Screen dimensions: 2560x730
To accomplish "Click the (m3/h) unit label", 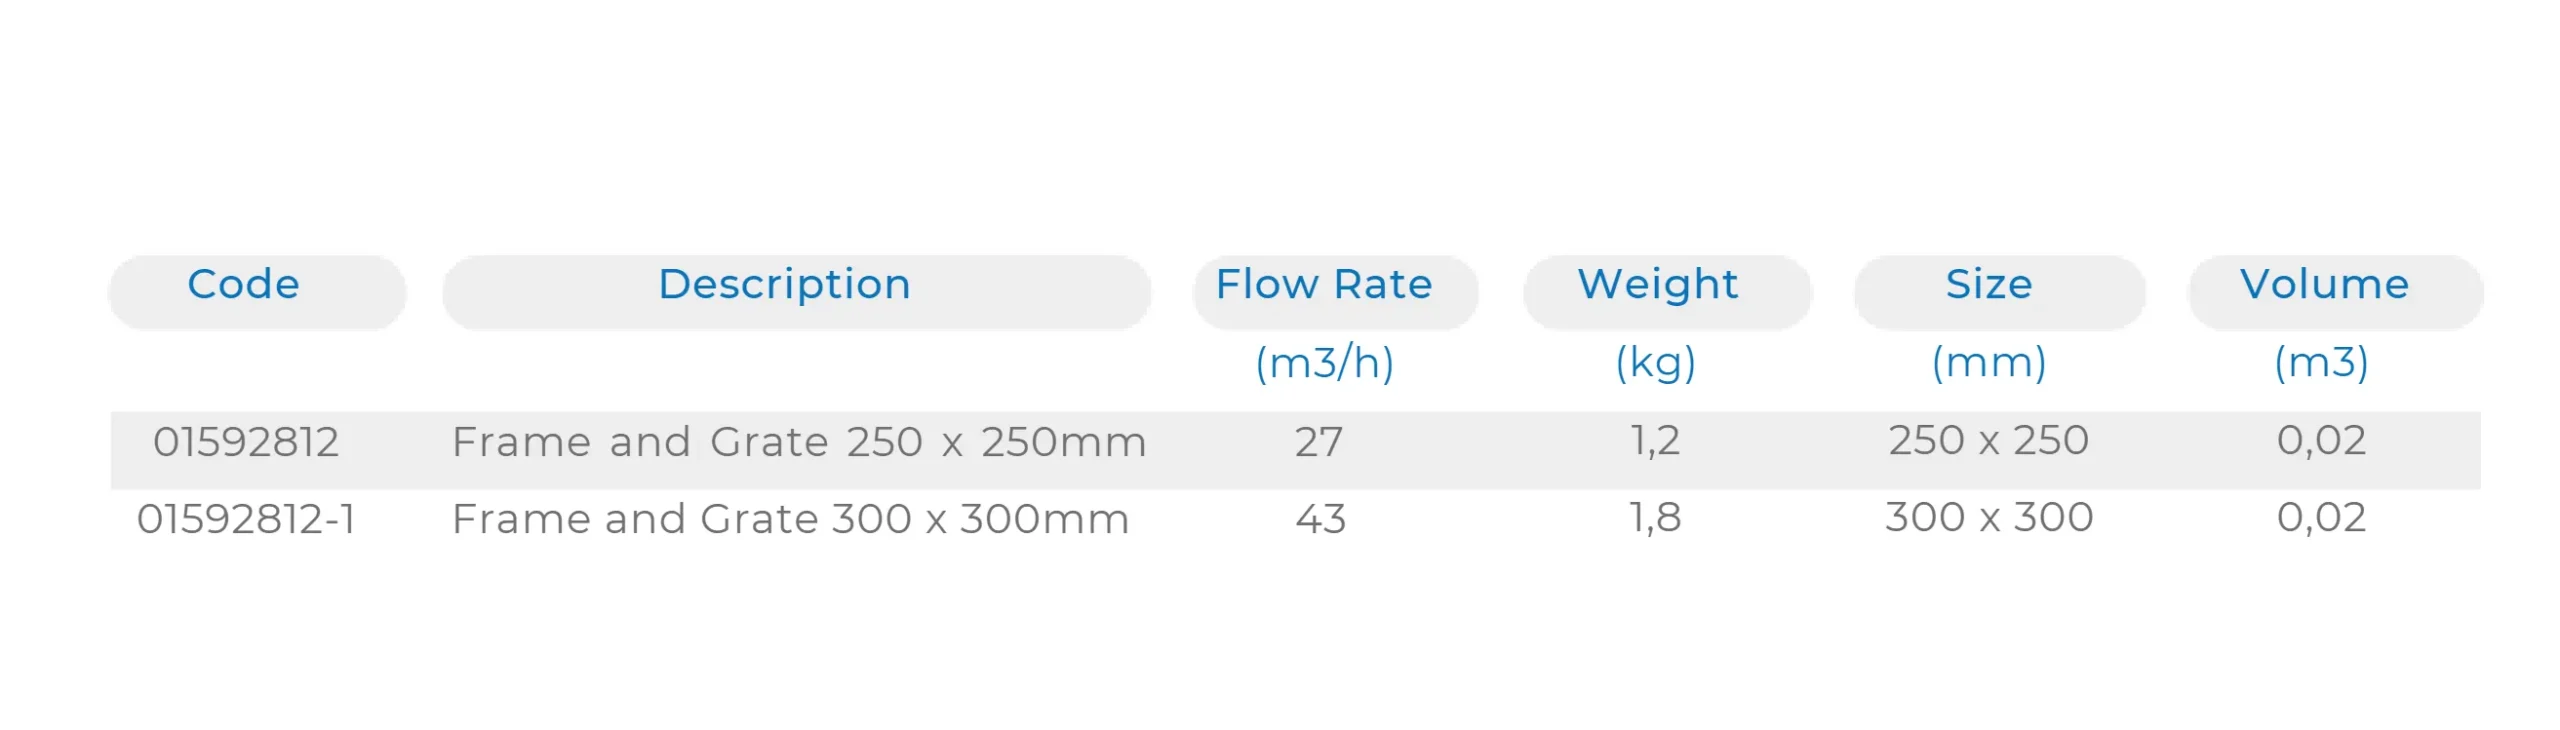I will [1324, 362].
